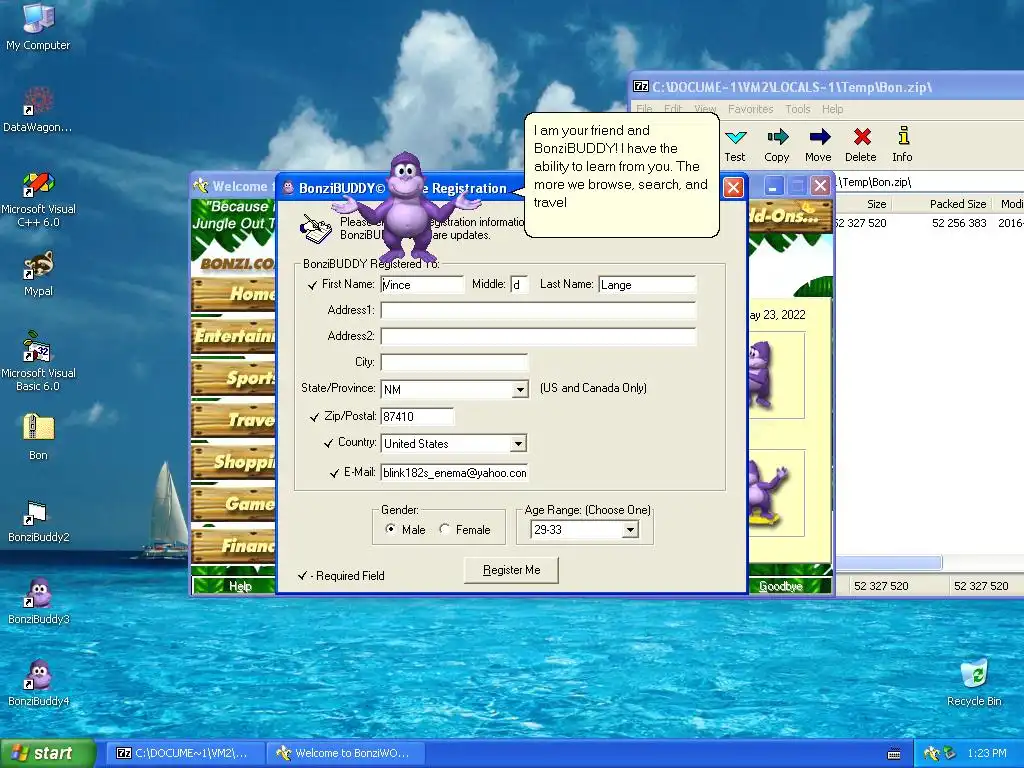Click Entertainment button in BonziWorld sidebar
Image resolution: width=1024 pixels, height=768 pixels.
233,336
